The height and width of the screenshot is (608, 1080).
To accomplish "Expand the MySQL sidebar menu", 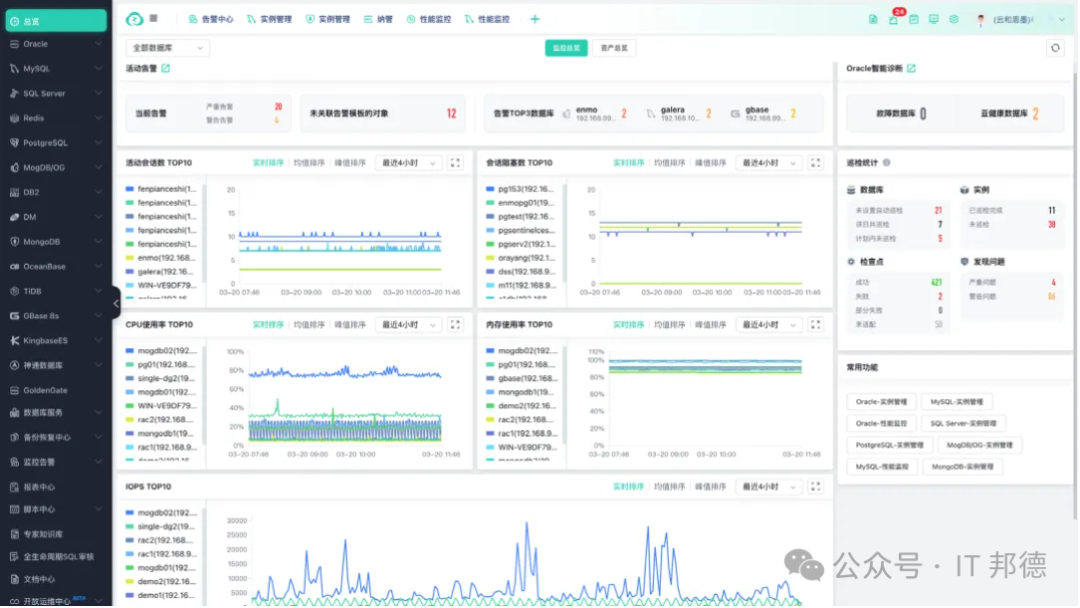I will 56,69.
